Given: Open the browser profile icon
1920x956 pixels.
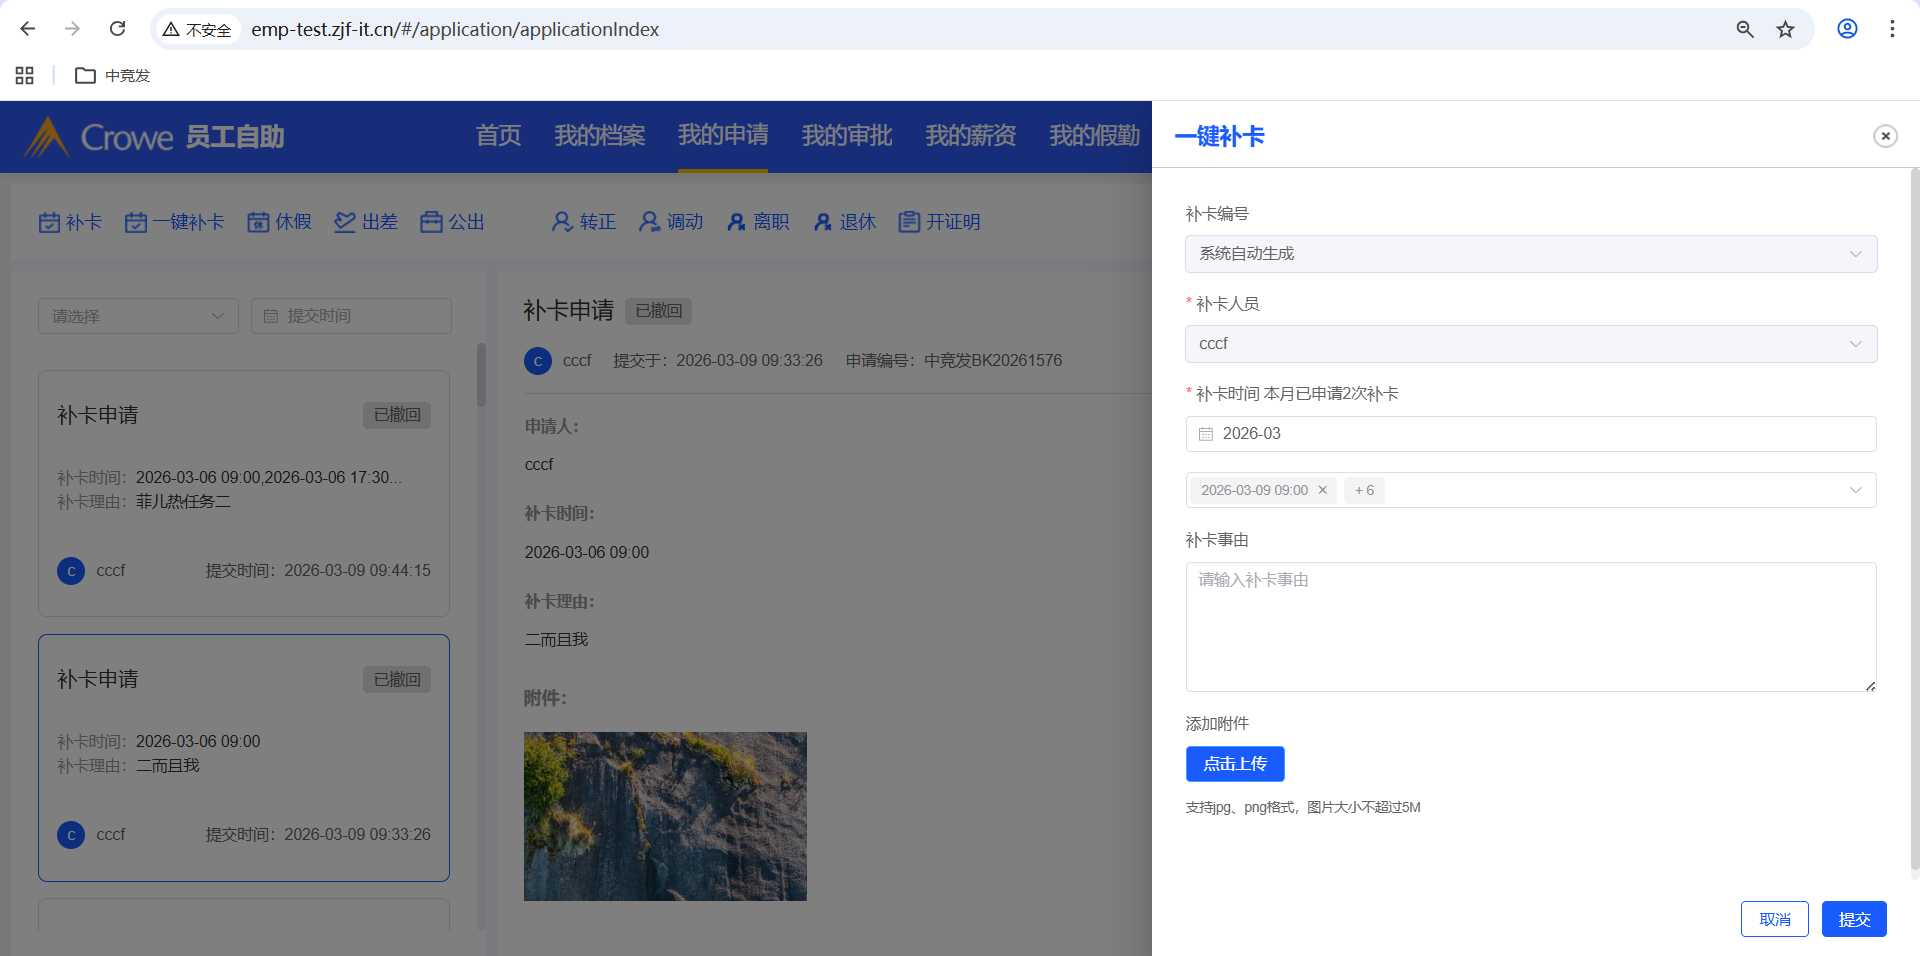Looking at the screenshot, I should click(1847, 29).
